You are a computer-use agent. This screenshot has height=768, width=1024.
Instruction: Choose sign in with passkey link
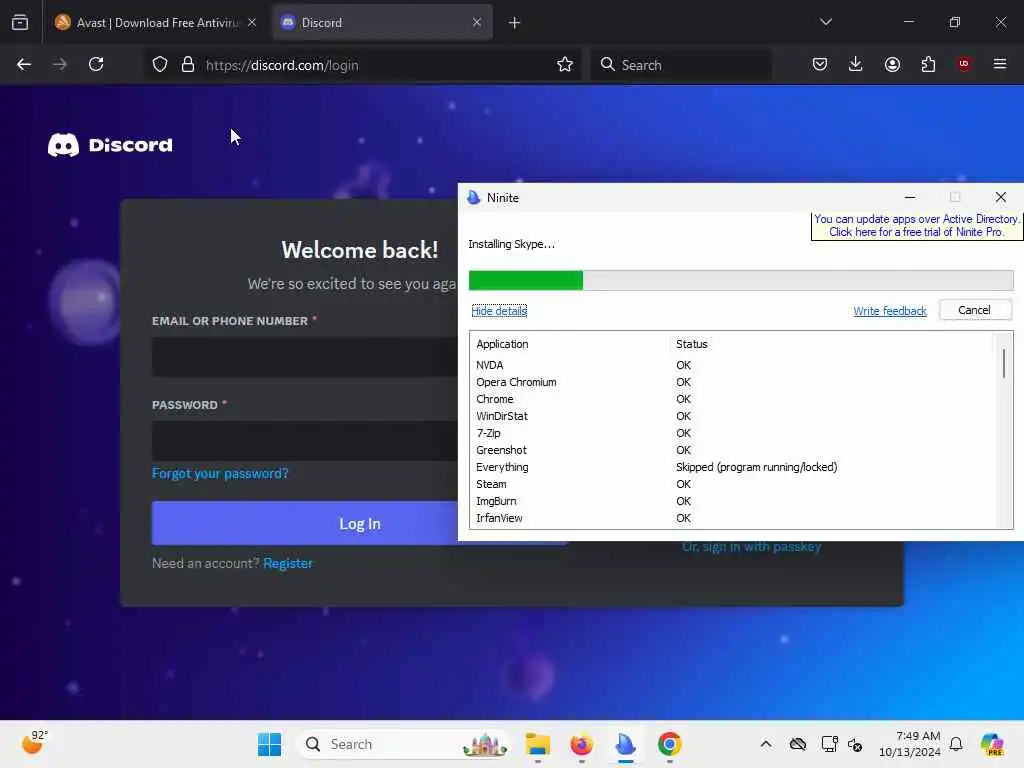click(x=752, y=547)
